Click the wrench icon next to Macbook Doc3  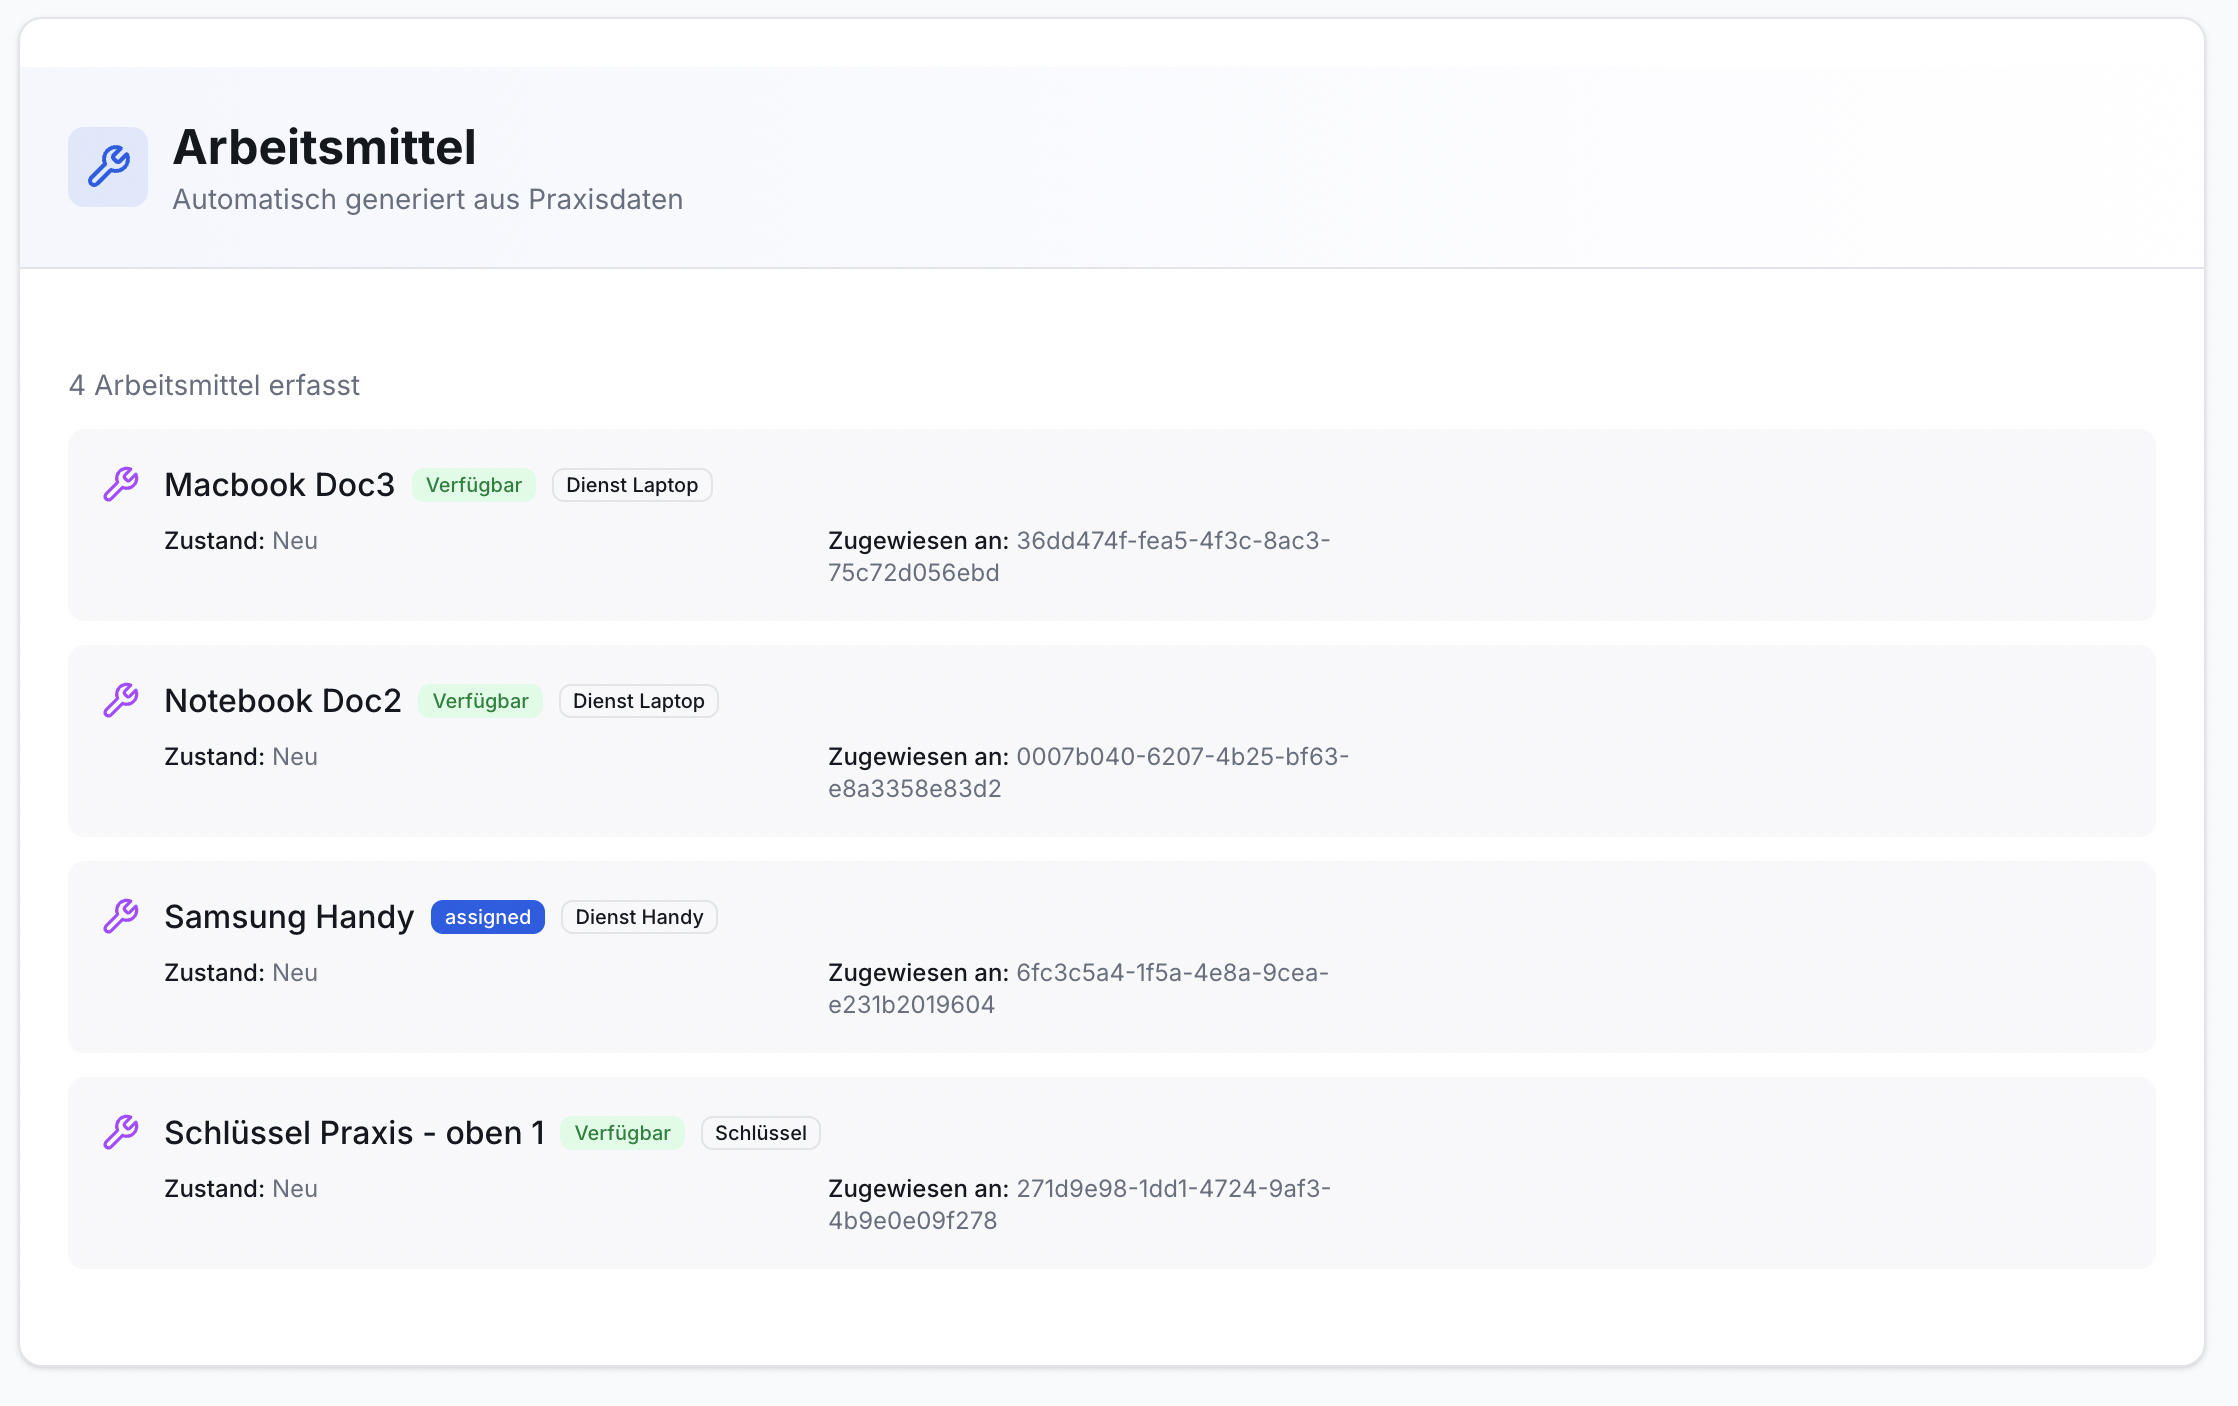[x=121, y=484]
